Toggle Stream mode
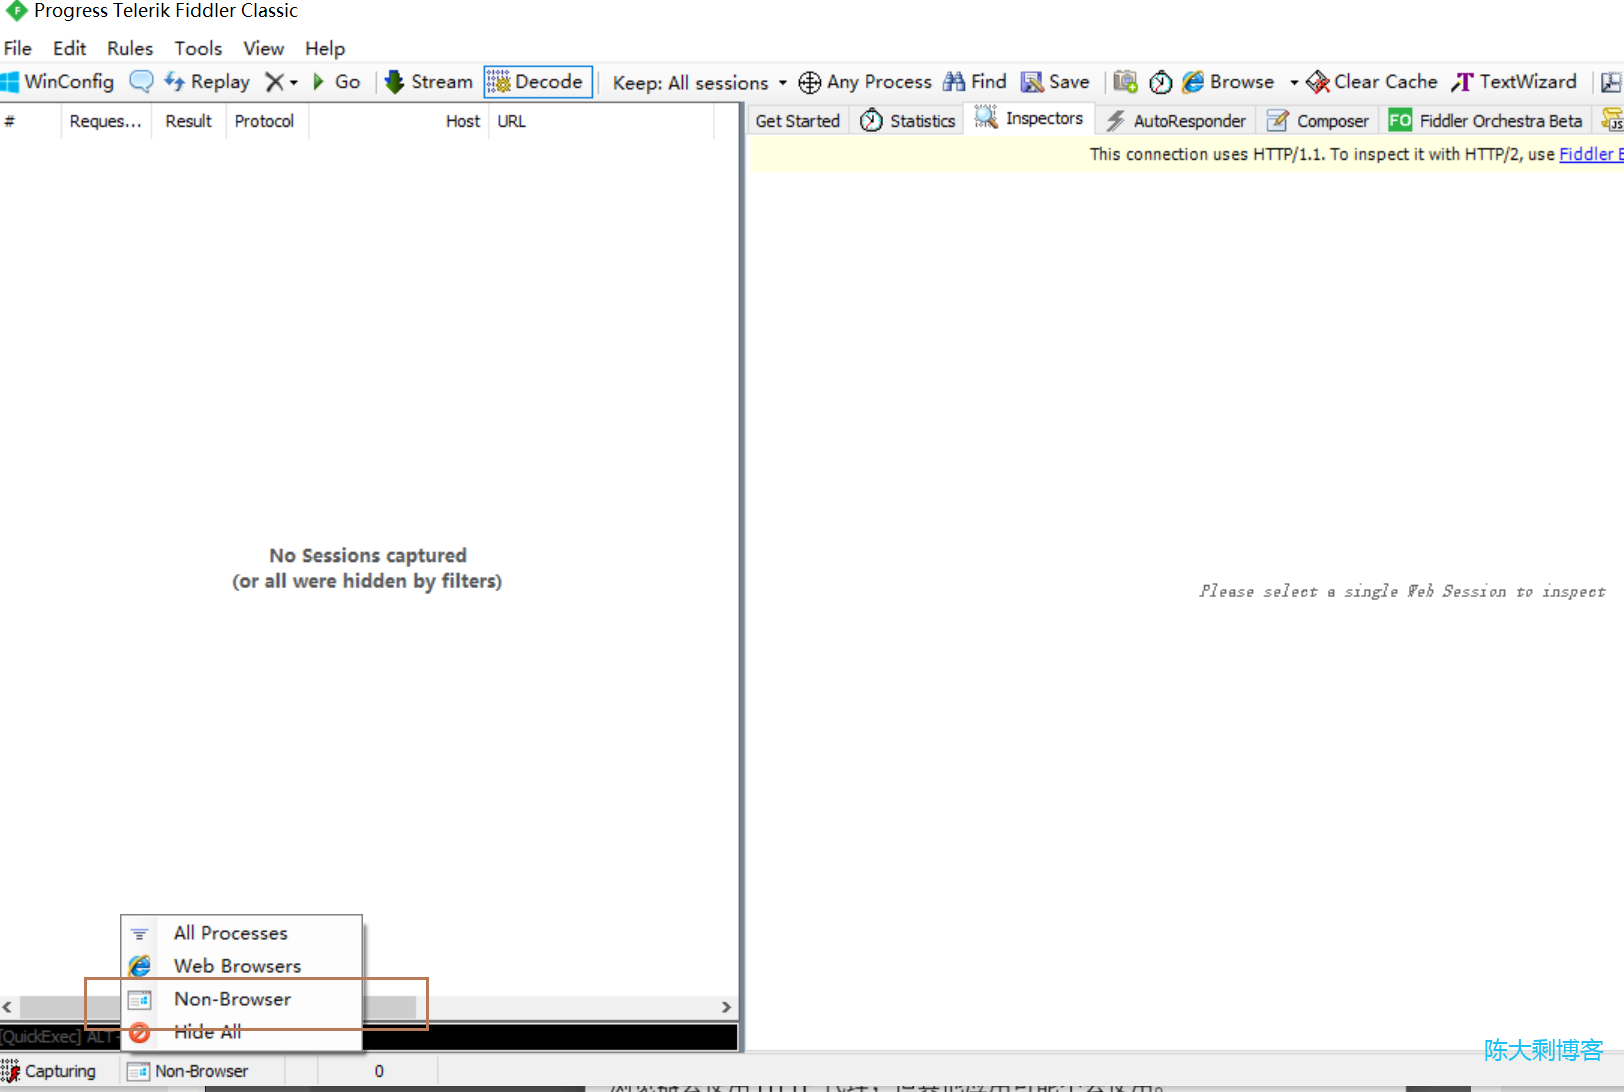1624x1092 pixels. click(429, 82)
